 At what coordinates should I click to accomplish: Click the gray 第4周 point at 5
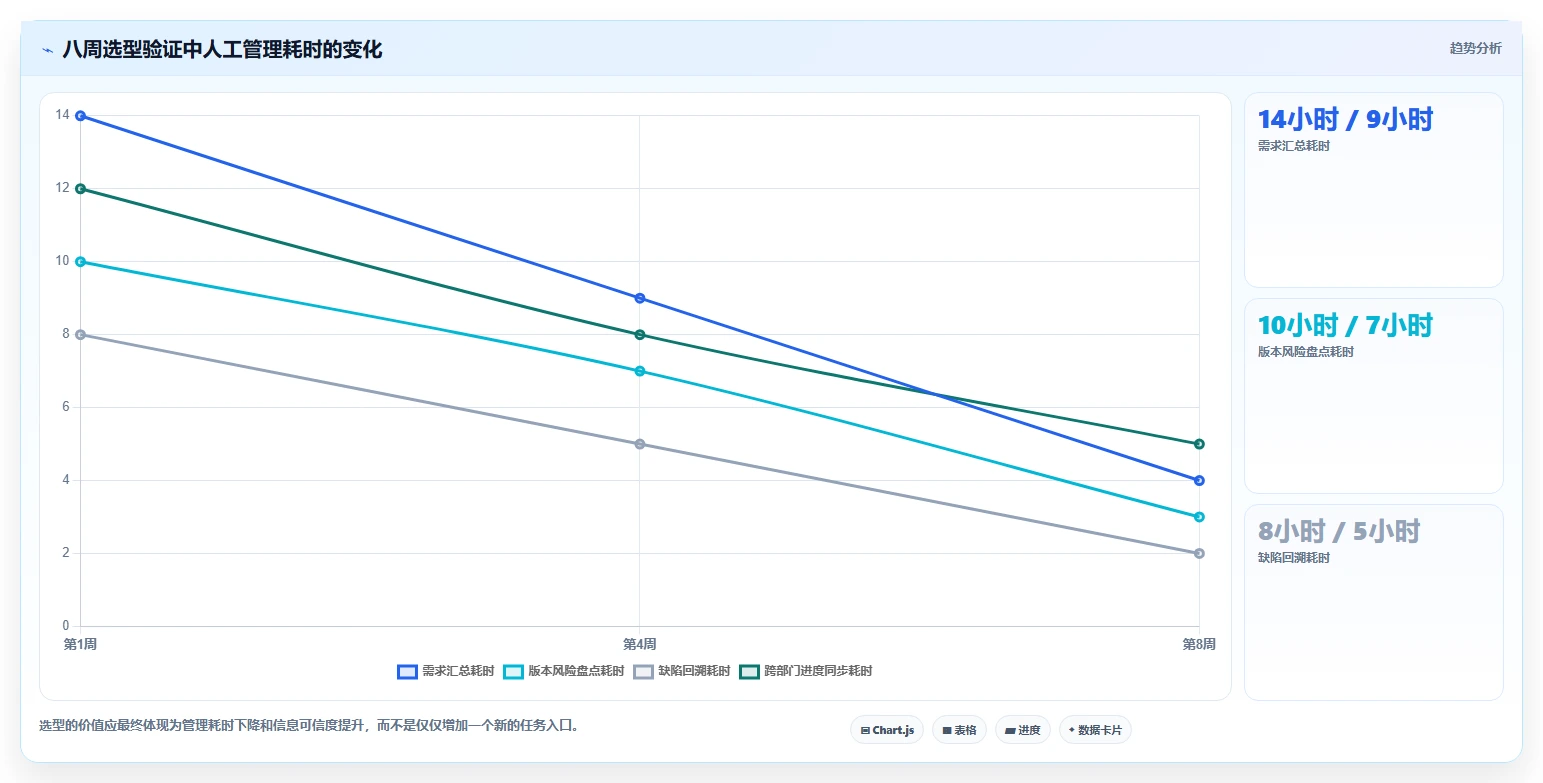point(640,444)
